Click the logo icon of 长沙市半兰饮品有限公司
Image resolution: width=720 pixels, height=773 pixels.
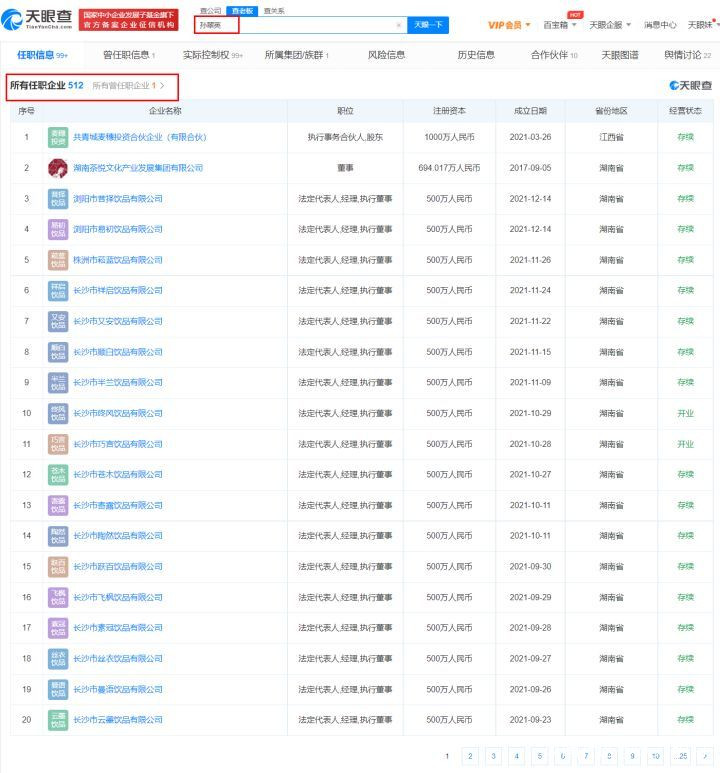pos(58,383)
